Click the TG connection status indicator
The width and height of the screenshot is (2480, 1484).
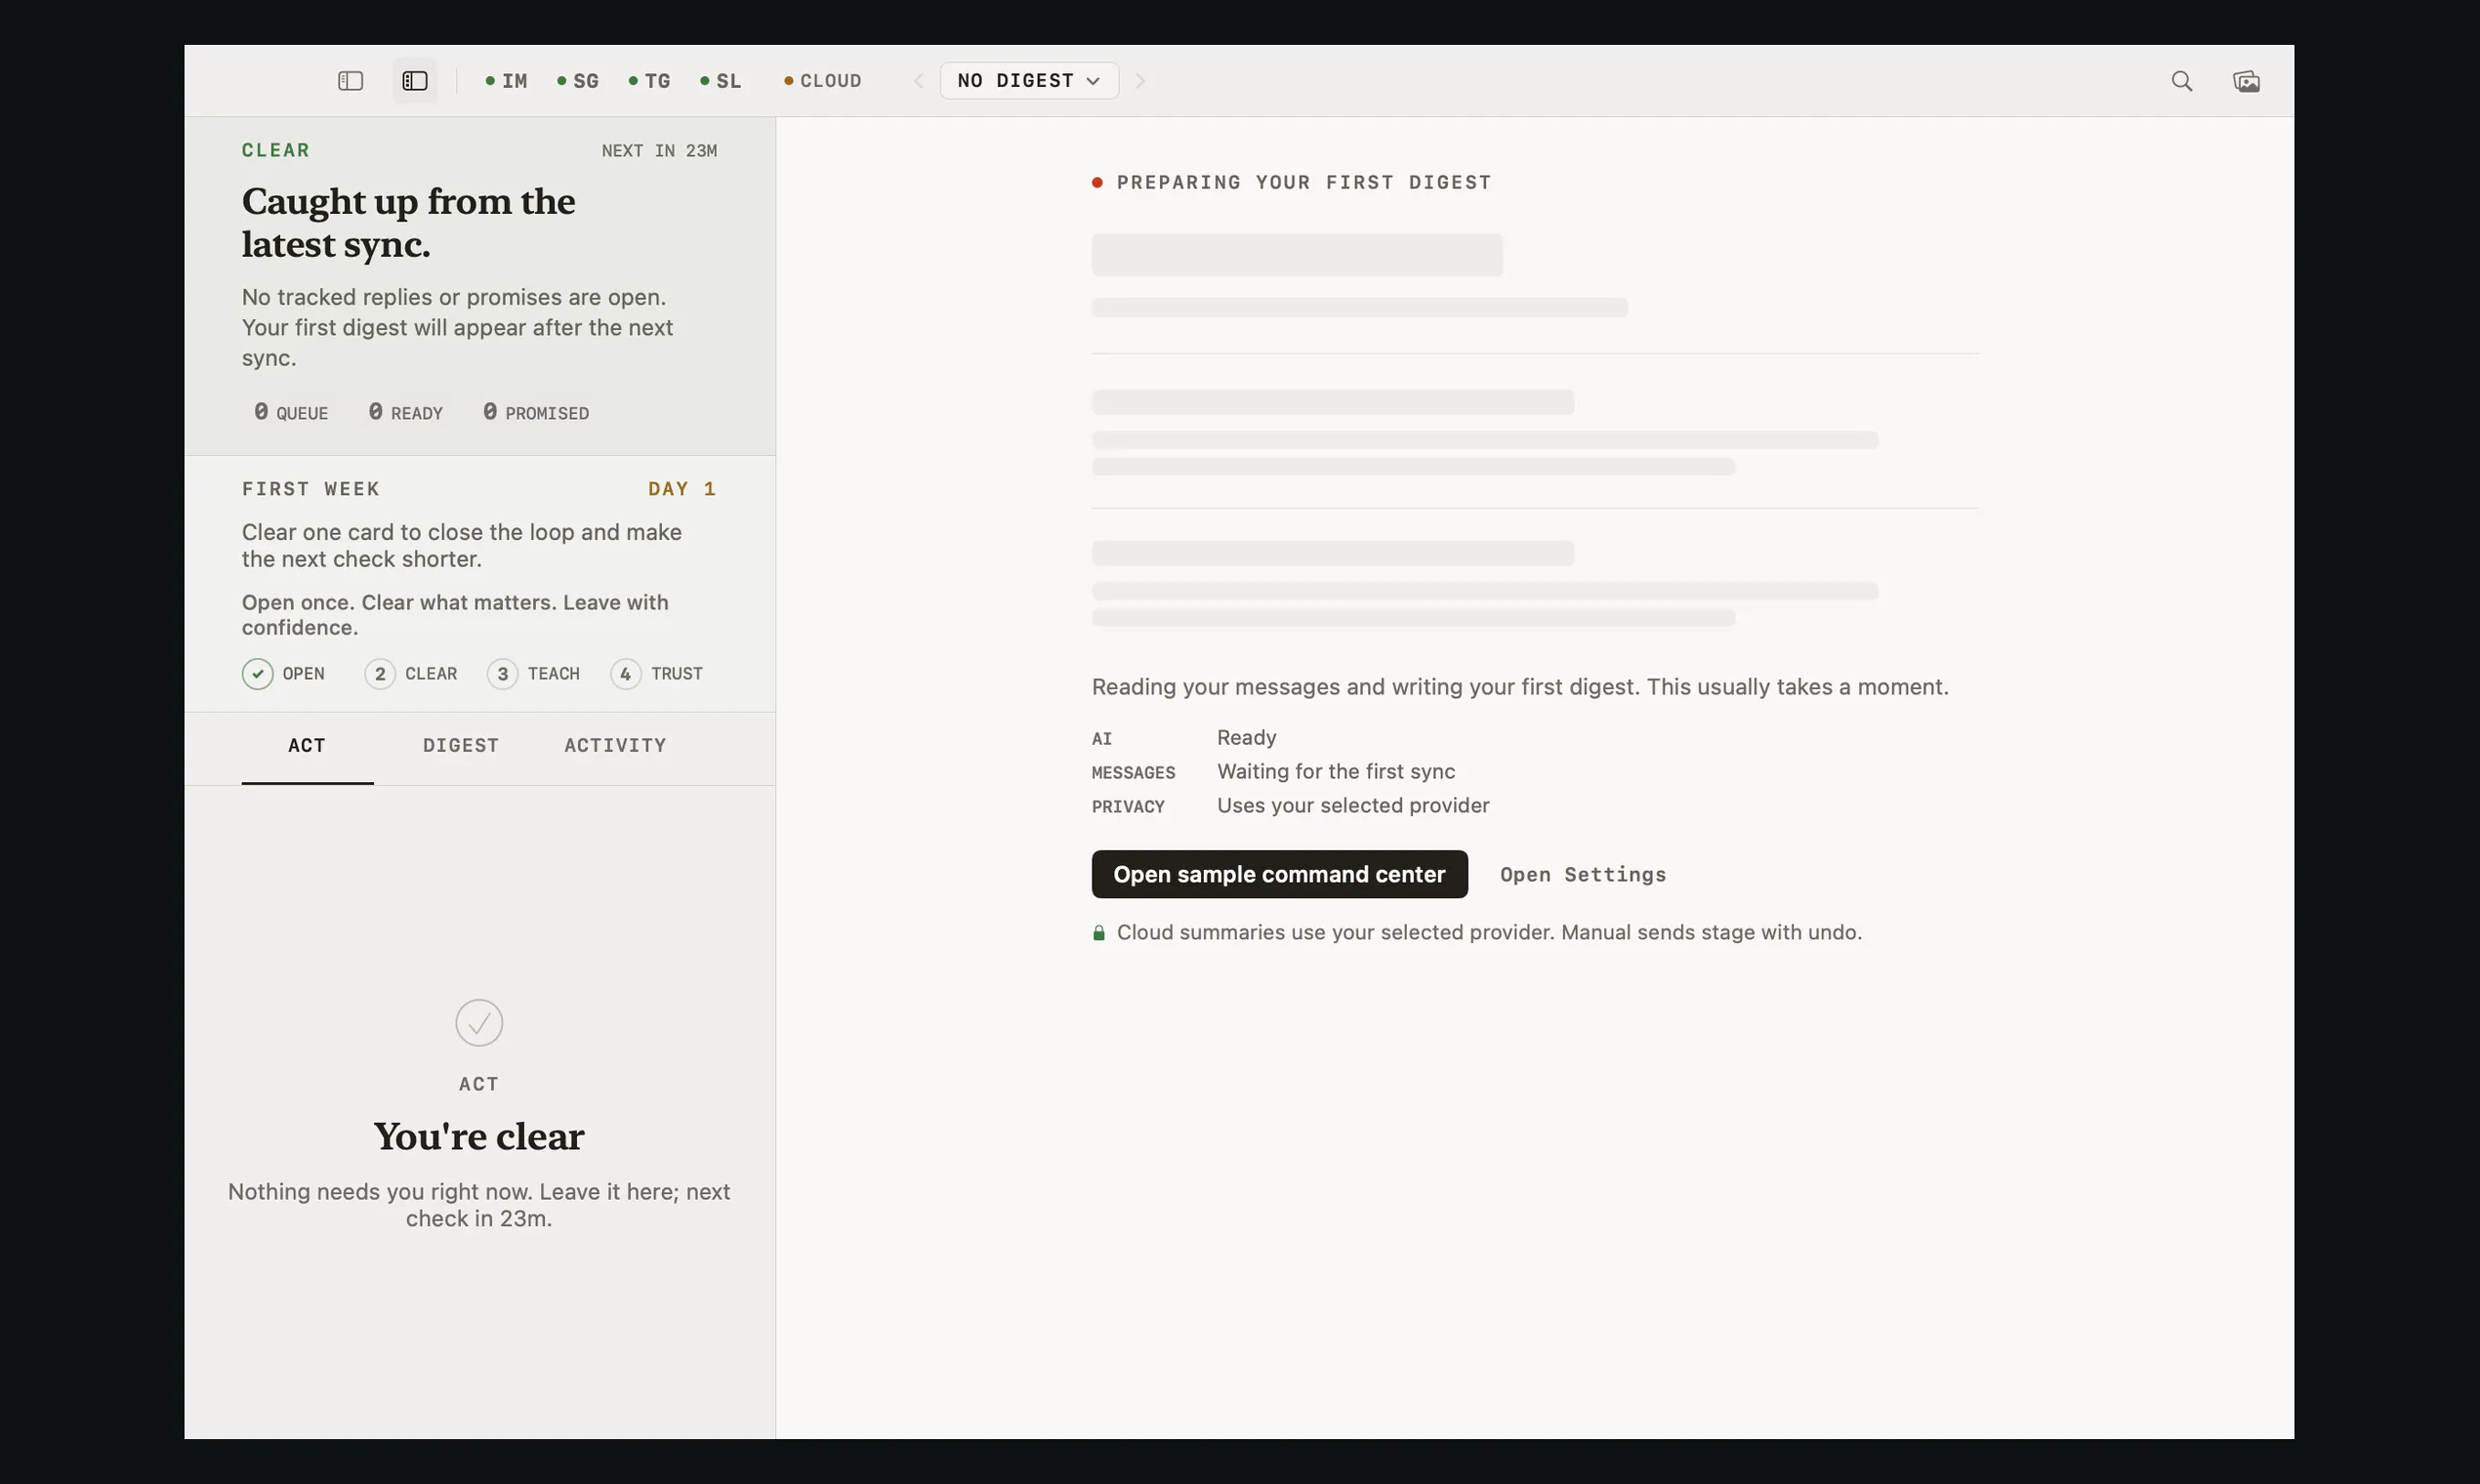pos(650,81)
